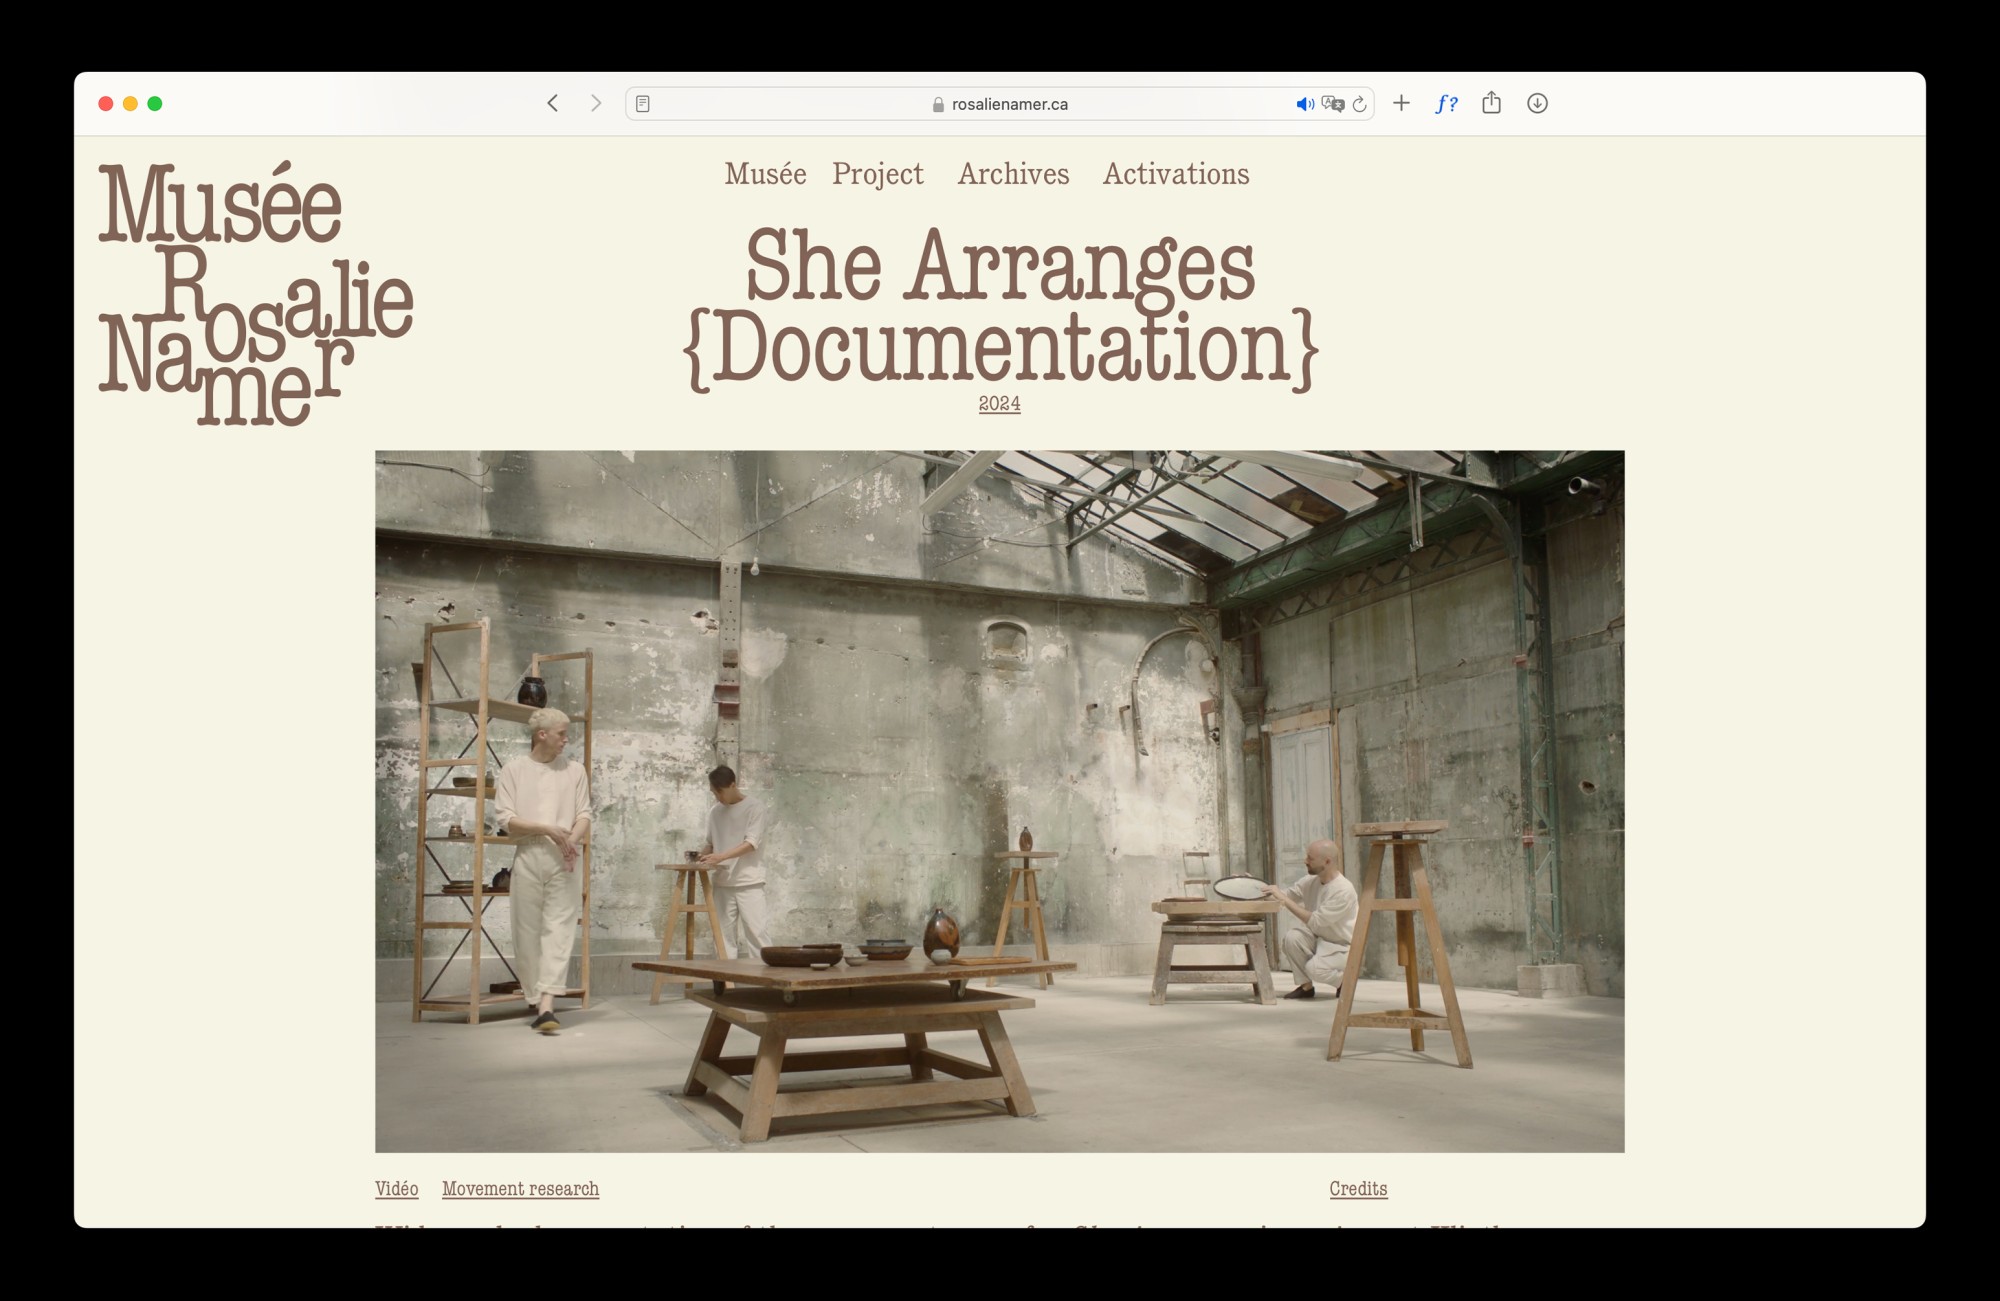Mute the tab audio speaker icon
This screenshot has height=1301, width=2000.
click(x=1304, y=104)
